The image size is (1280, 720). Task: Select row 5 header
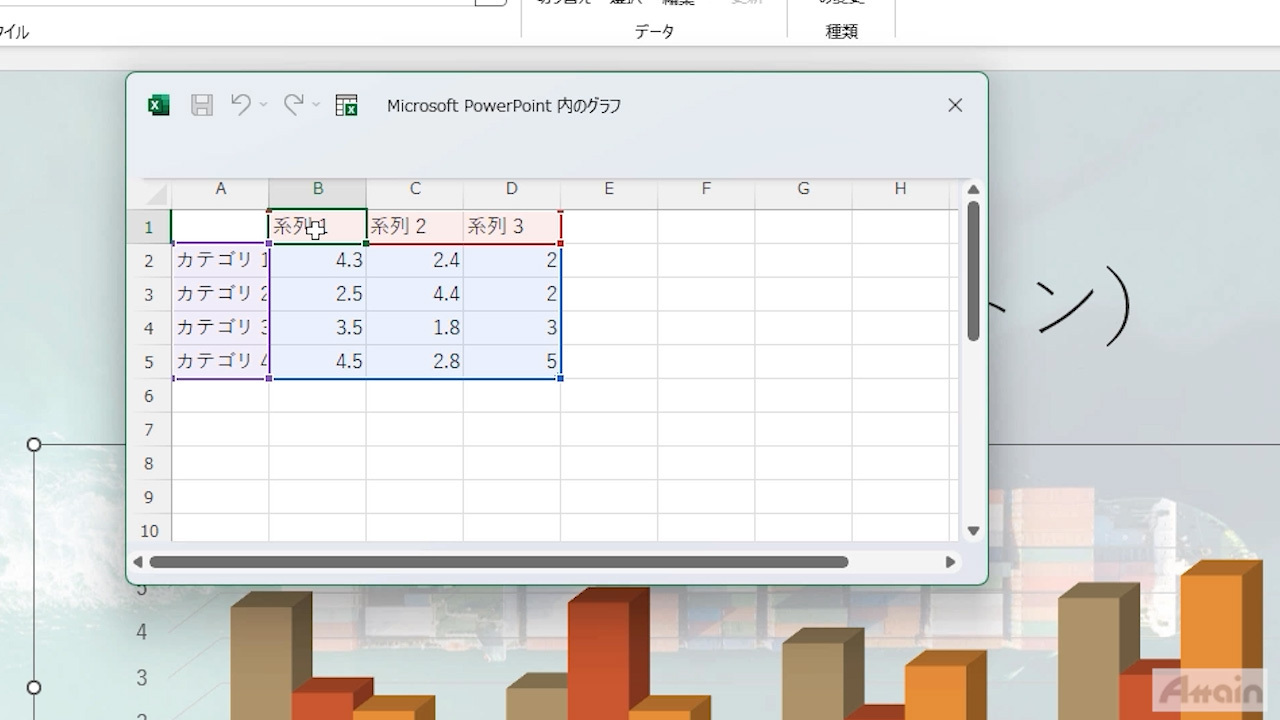tap(149, 362)
